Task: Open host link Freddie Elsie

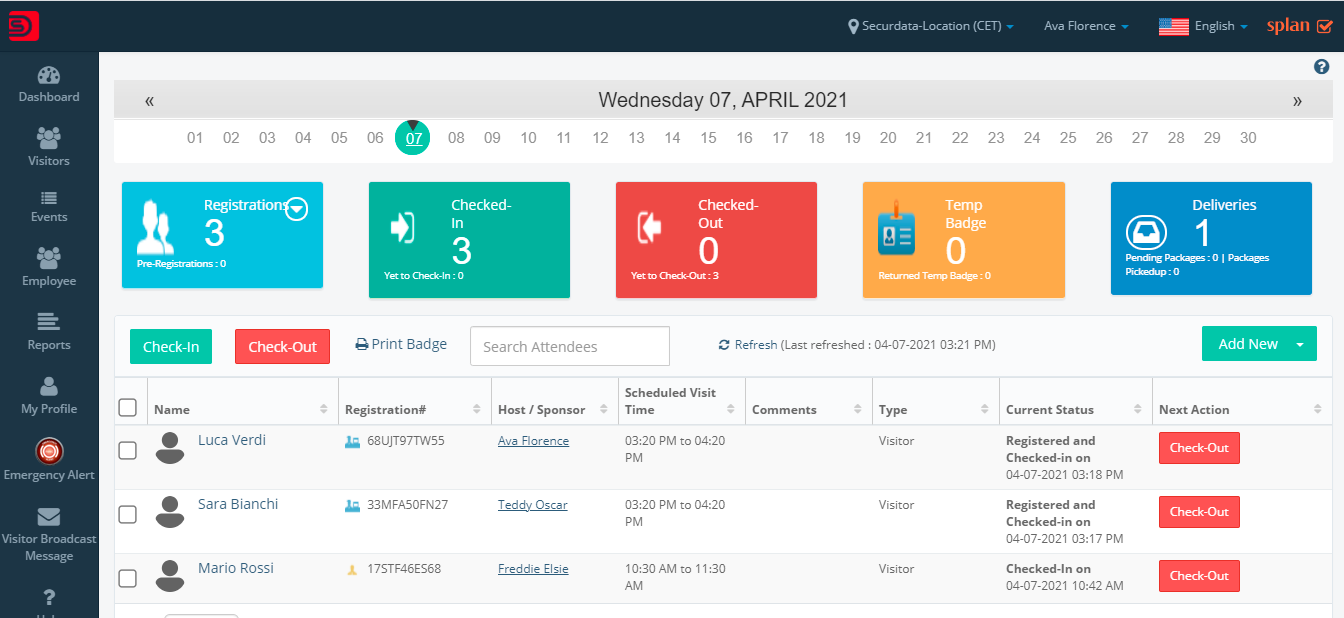Action: tap(533, 569)
